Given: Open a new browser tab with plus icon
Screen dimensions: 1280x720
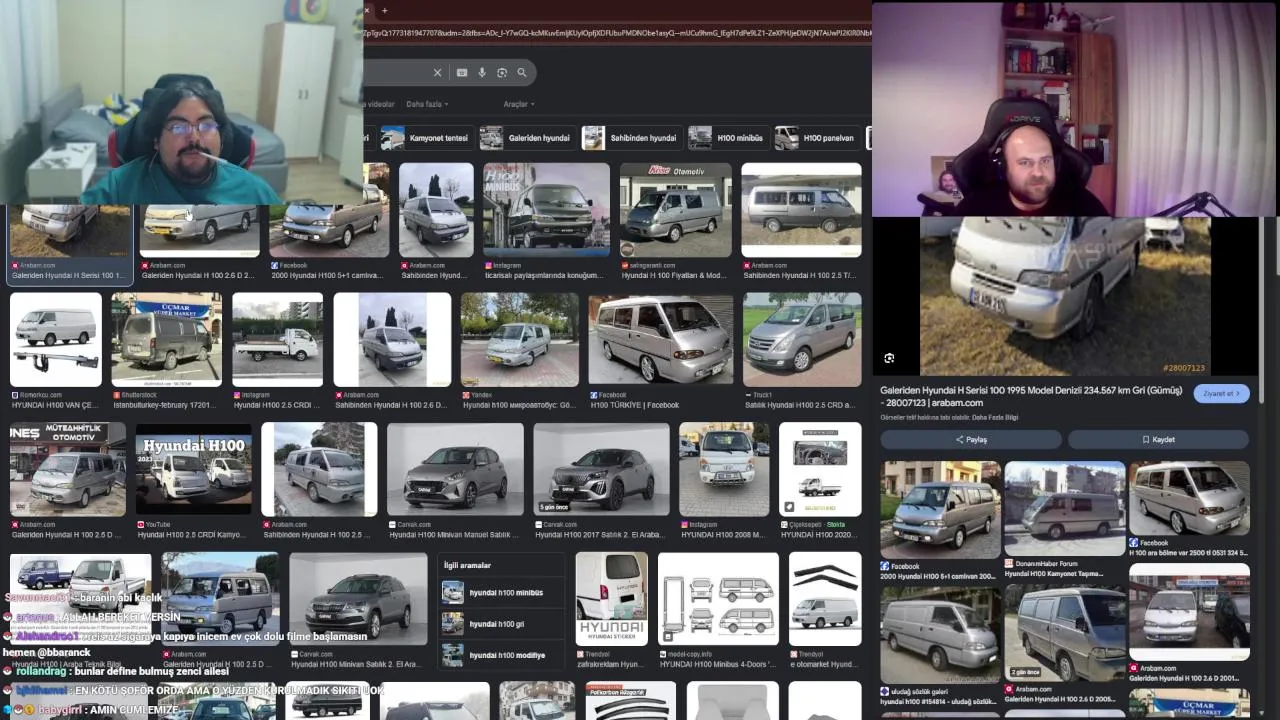Looking at the screenshot, I should pyautogui.click(x=385, y=10).
